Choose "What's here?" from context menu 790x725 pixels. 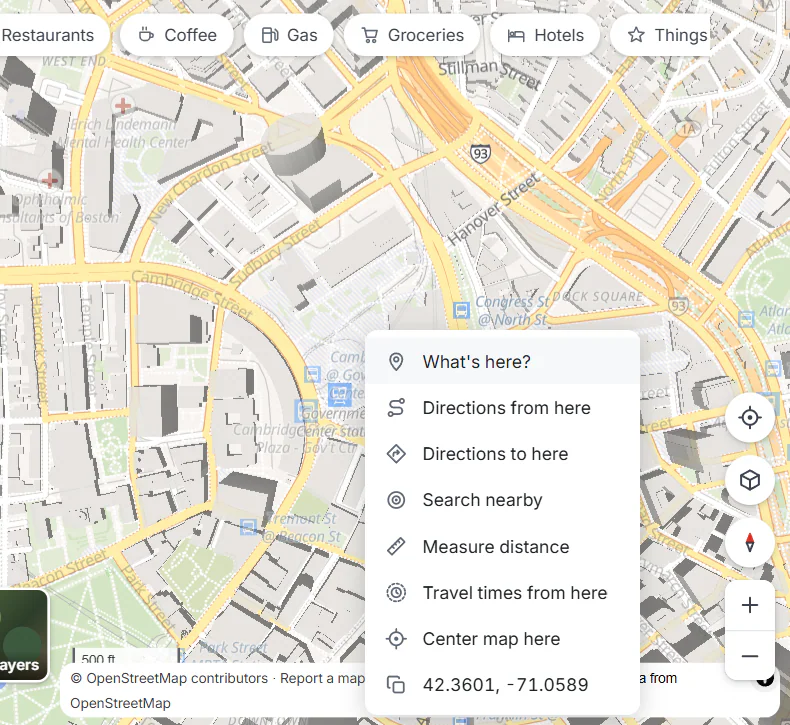502,362
